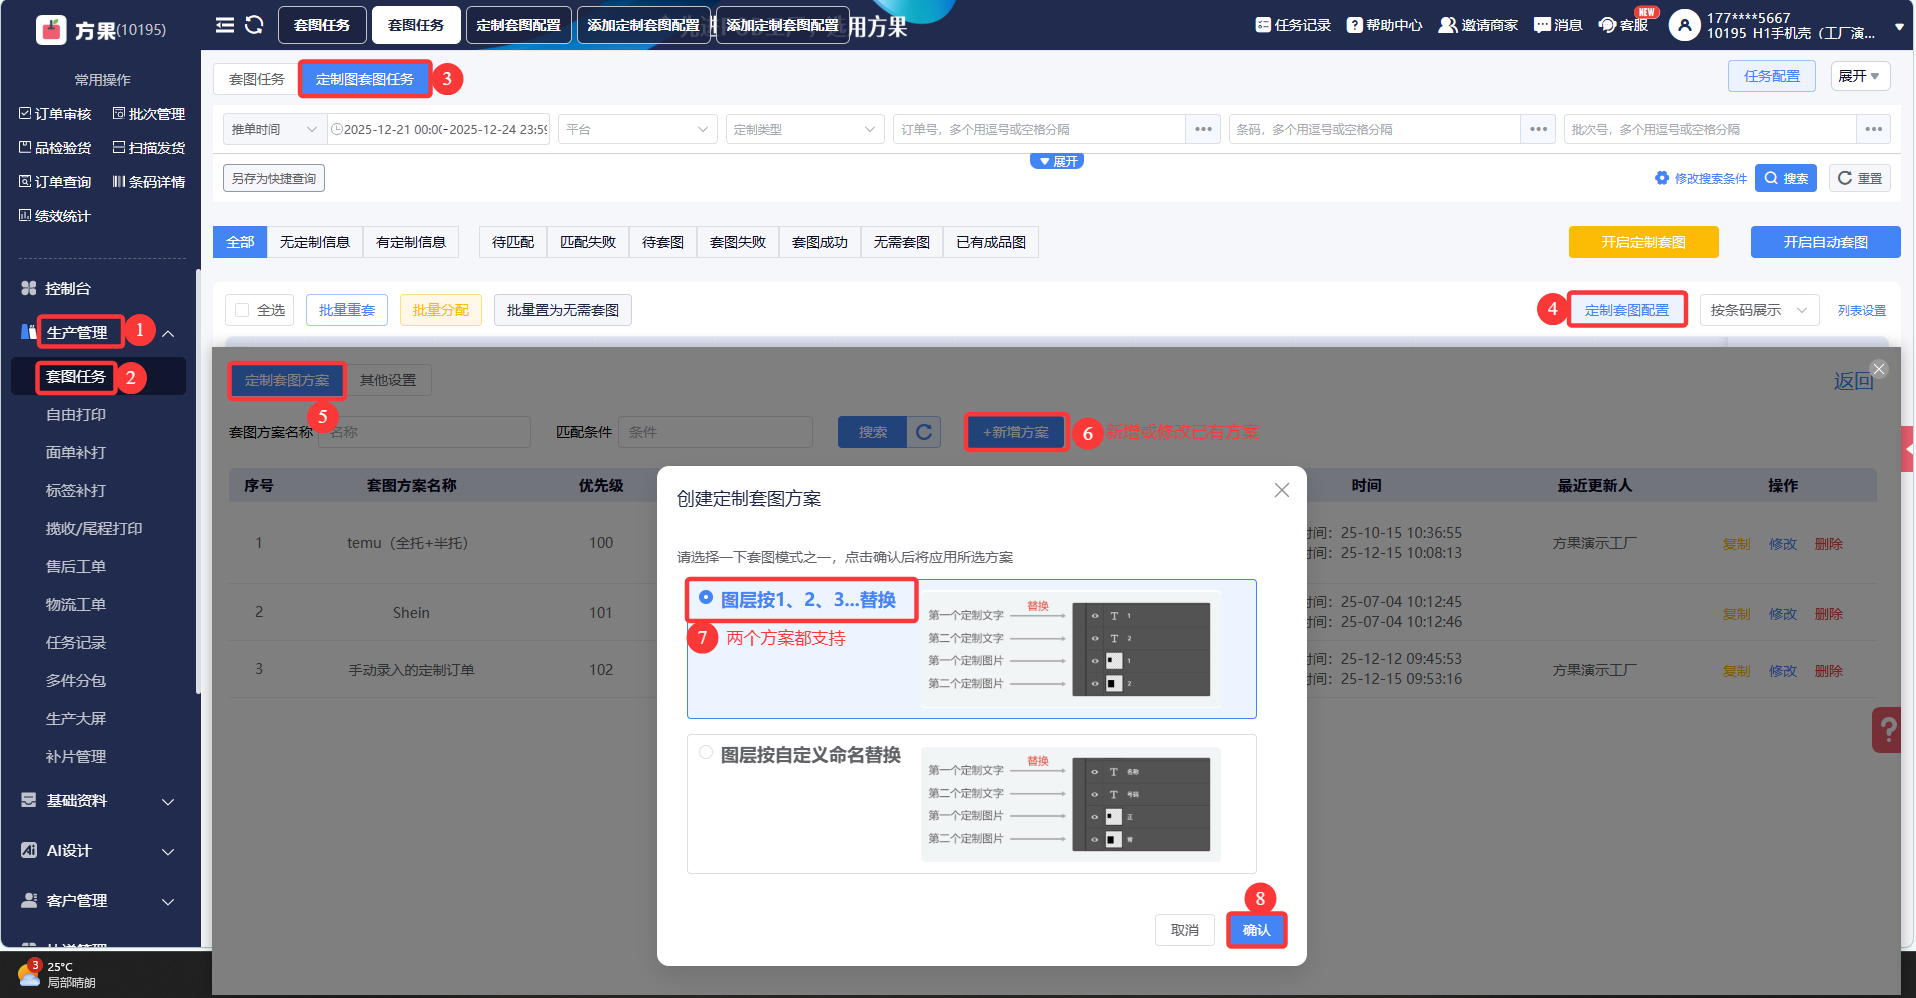Open the 品检验货 shortcut

click(x=55, y=148)
